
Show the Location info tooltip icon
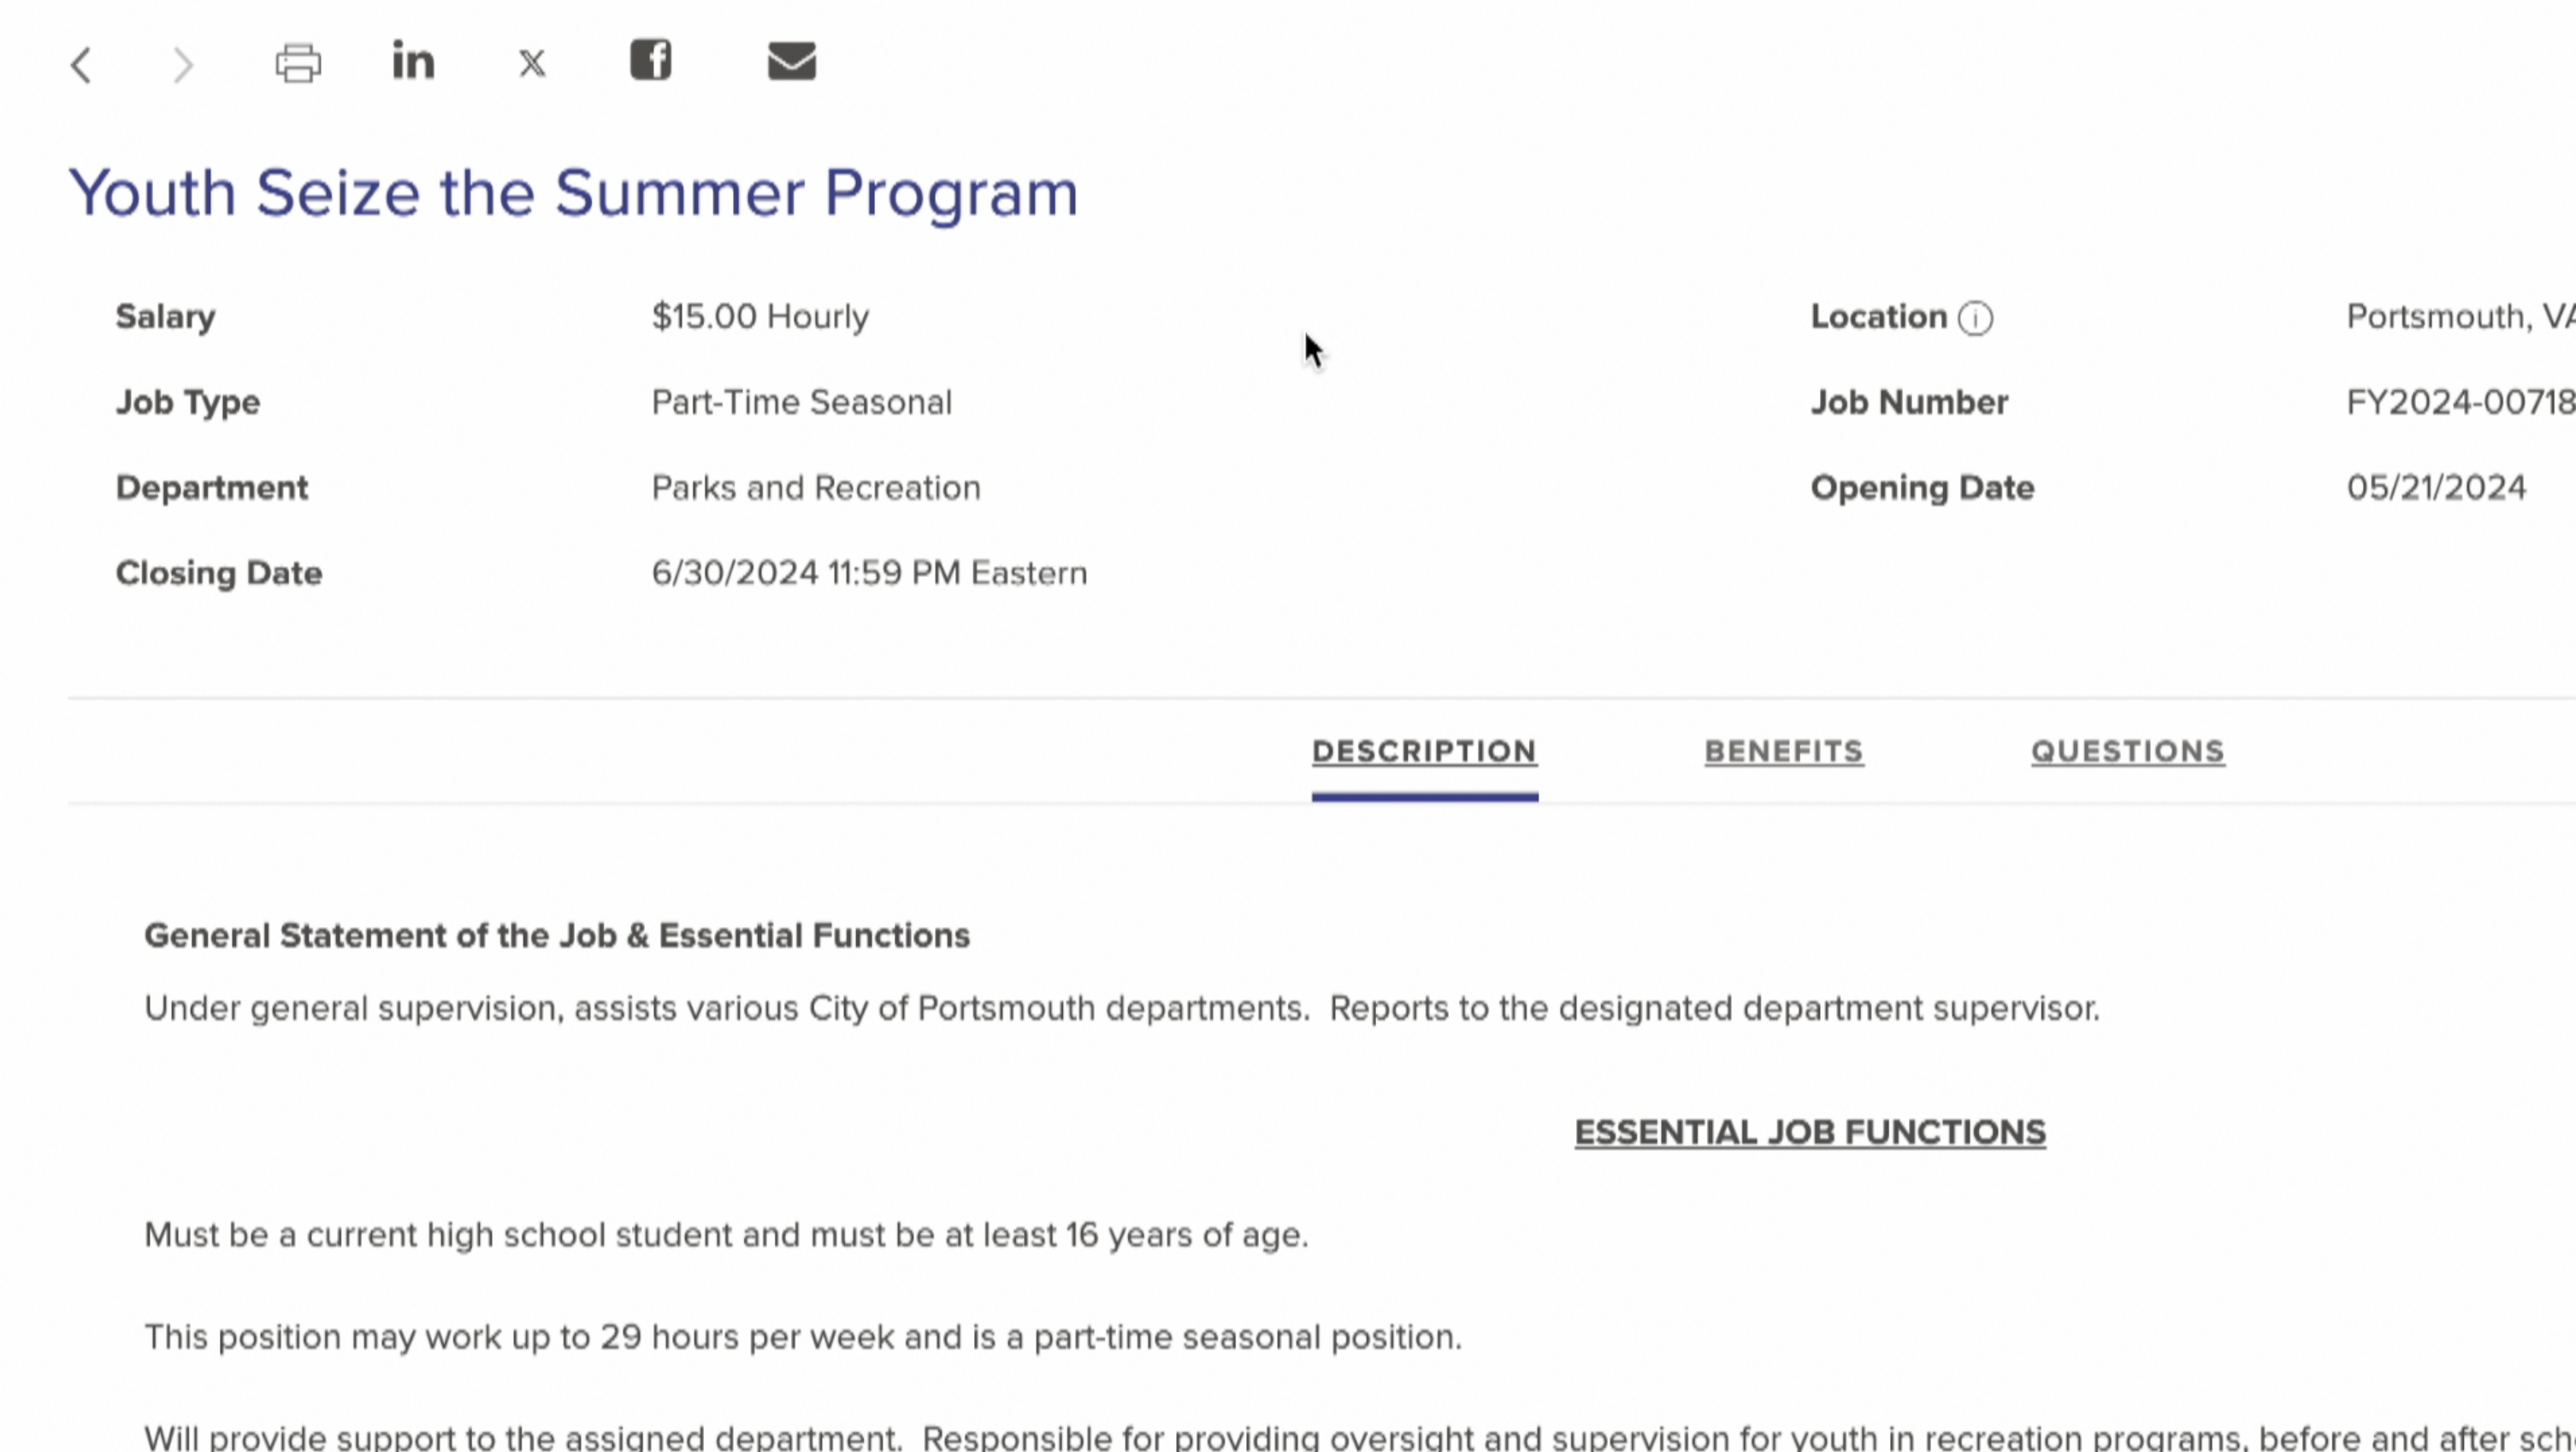click(x=1975, y=318)
